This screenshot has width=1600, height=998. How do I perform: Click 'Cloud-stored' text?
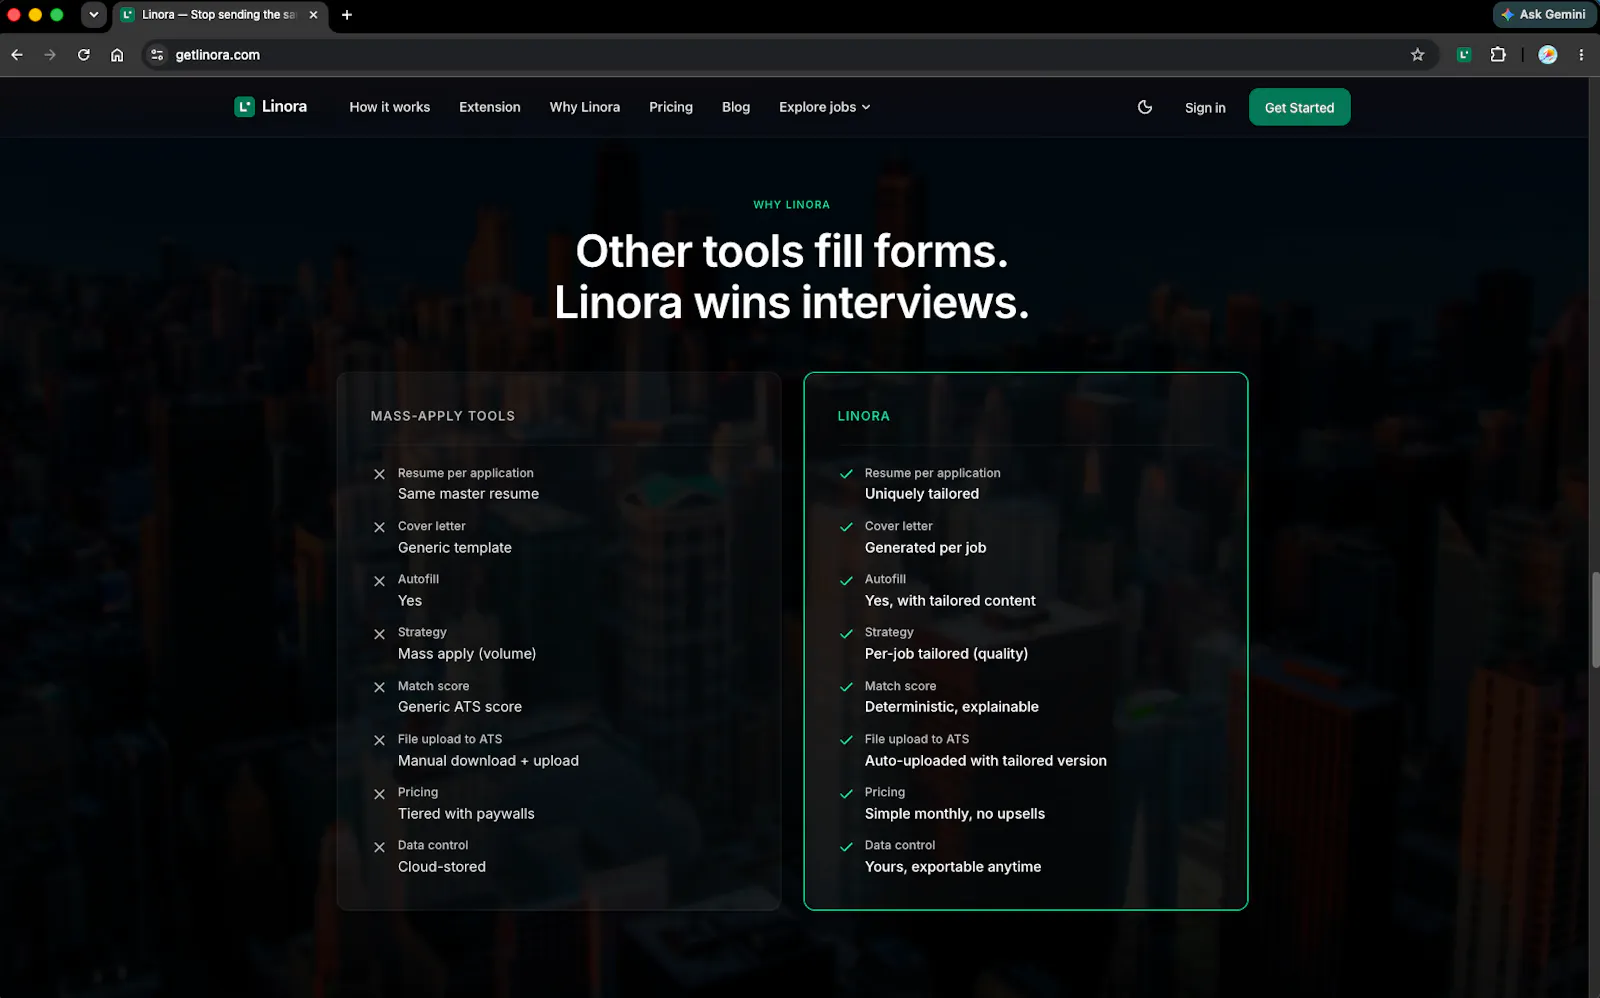(442, 867)
